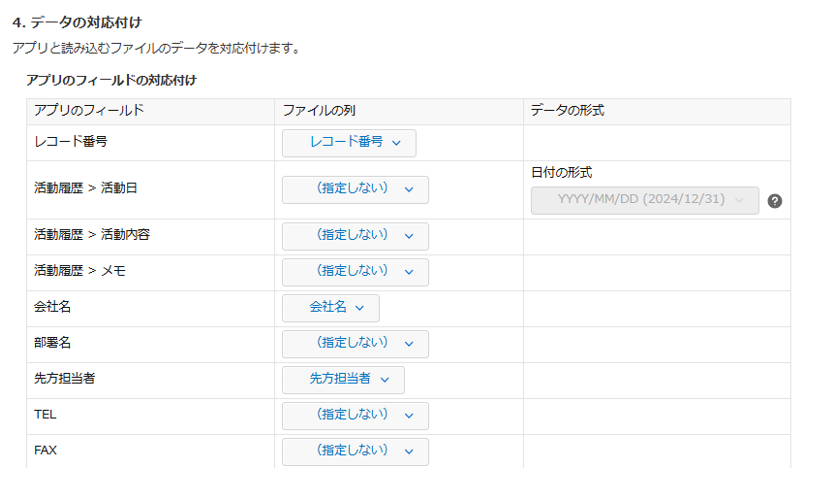
Task: Choose a file column for 活動履歴 > メモ
Action: click(355, 272)
